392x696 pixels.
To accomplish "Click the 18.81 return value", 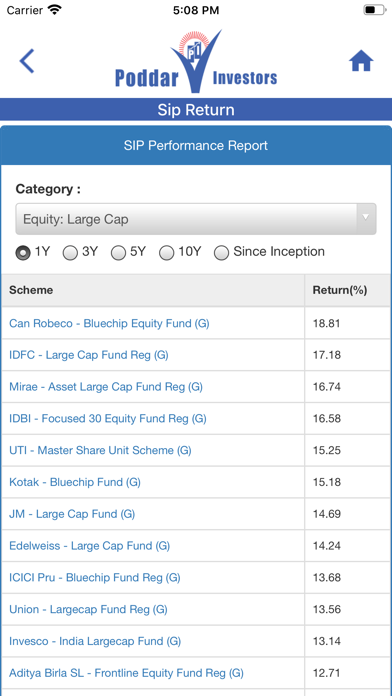I will click(x=327, y=323).
